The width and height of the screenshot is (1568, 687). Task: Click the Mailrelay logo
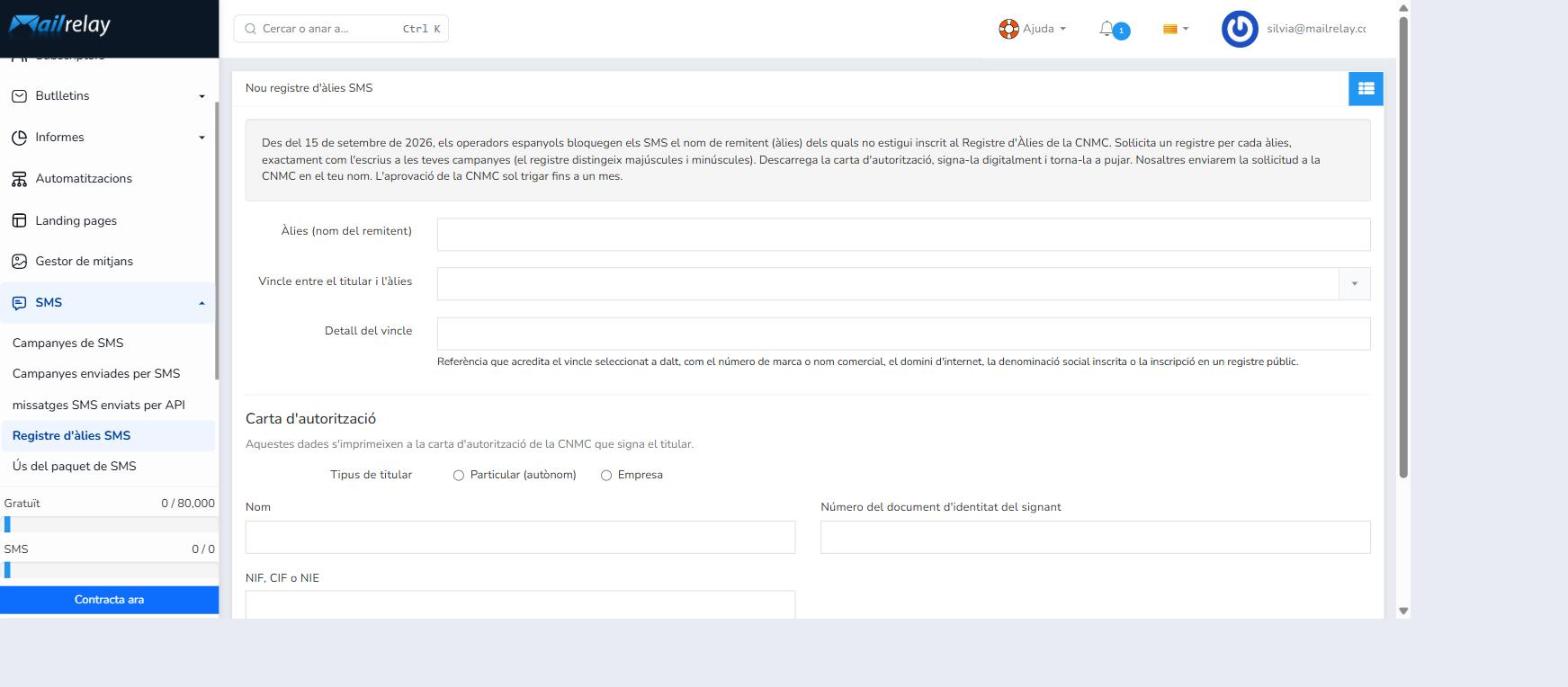click(x=59, y=25)
